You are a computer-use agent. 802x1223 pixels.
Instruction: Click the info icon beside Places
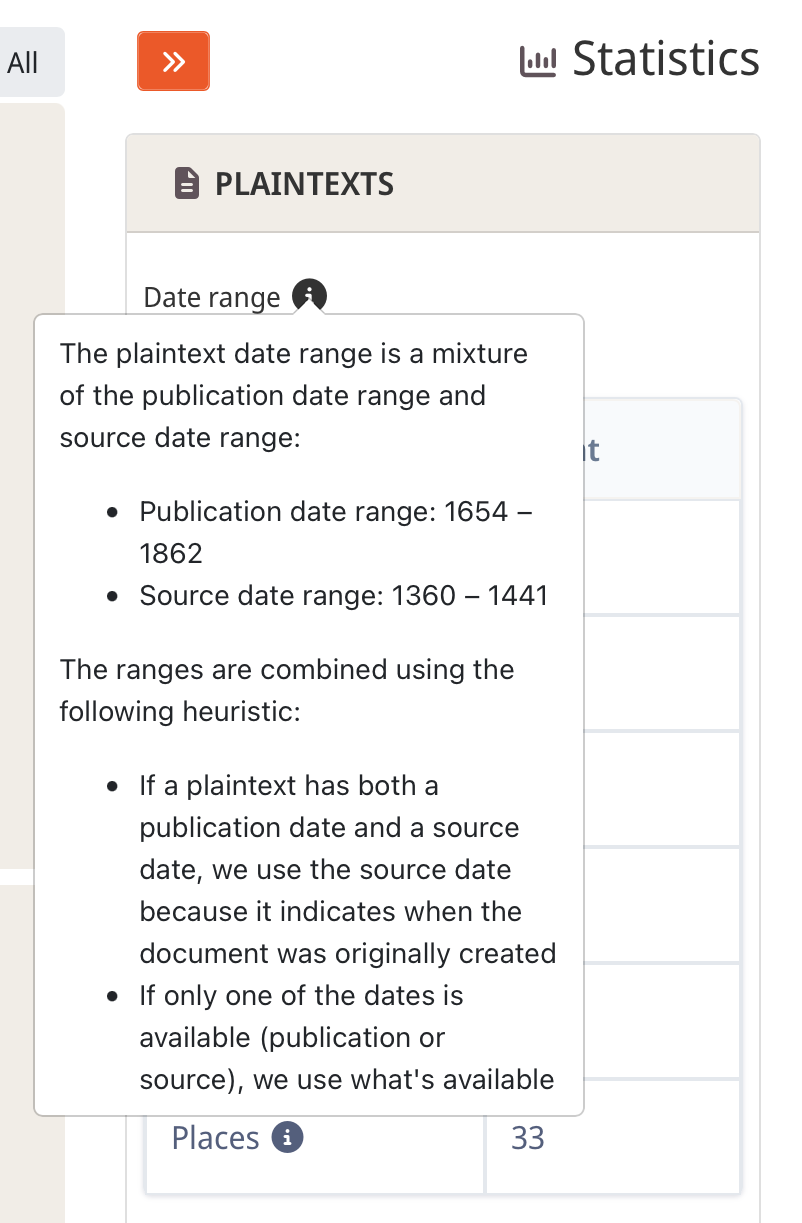[287, 1138]
